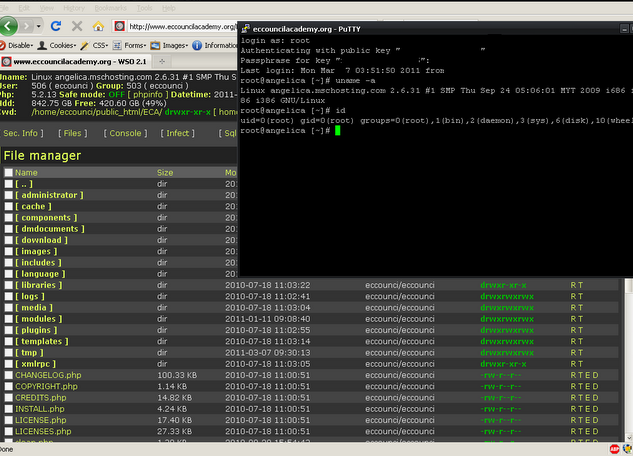Check the box for CHANGELOG.php

click(x=8, y=375)
